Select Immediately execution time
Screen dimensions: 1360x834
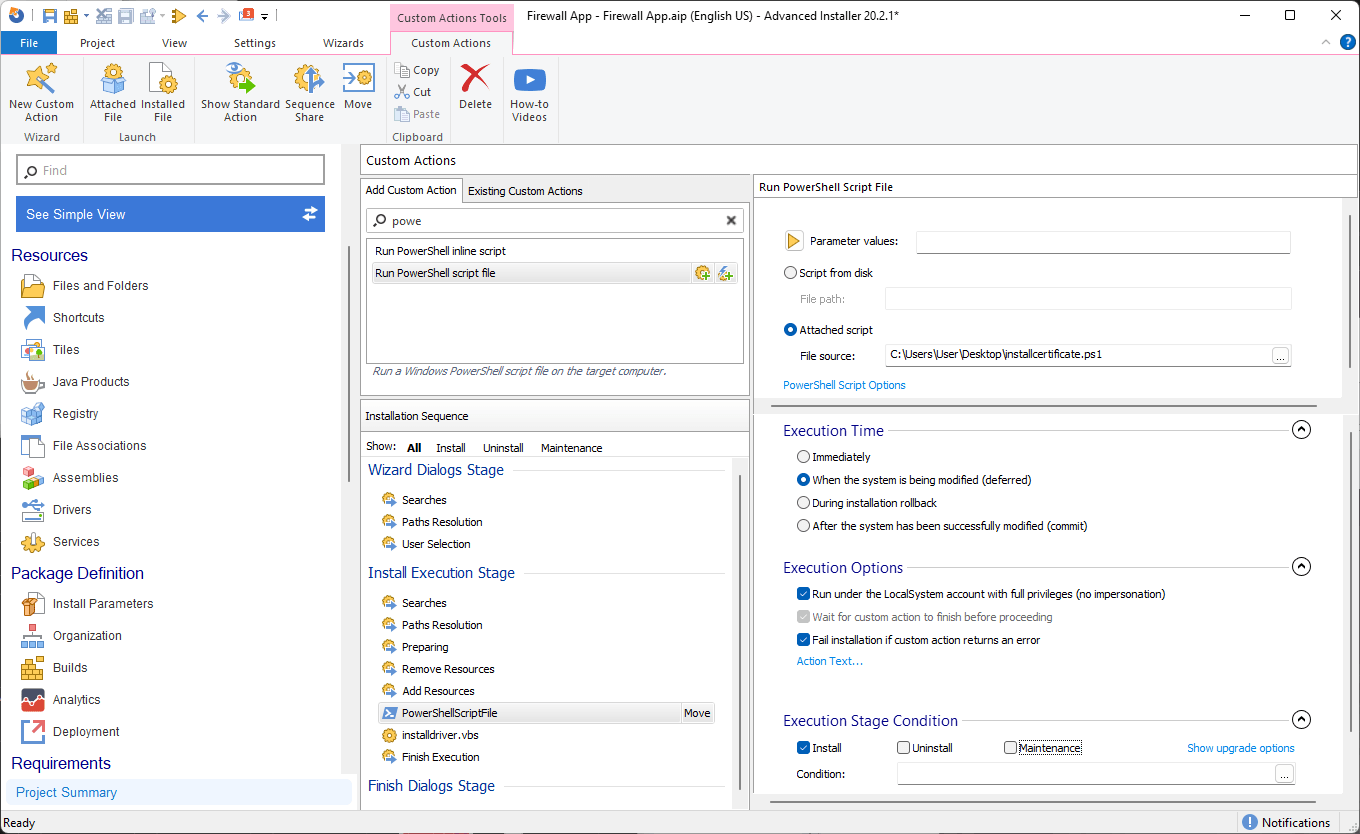tap(803, 457)
